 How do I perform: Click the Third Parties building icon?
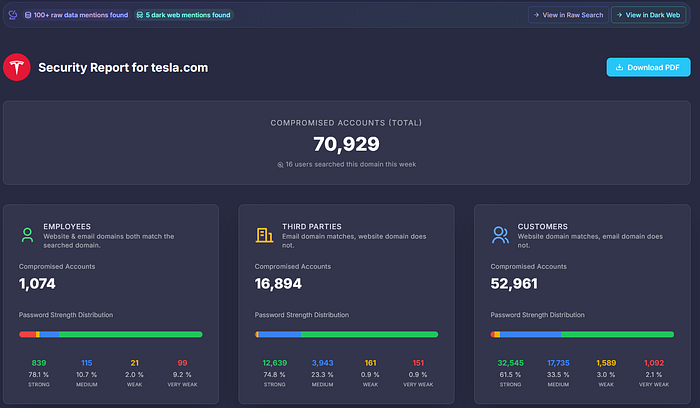[x=264, y=235]
